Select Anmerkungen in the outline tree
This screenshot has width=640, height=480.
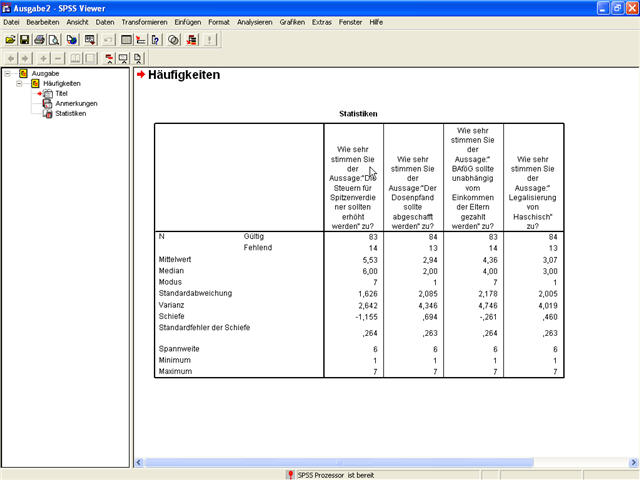coord(76,103)
